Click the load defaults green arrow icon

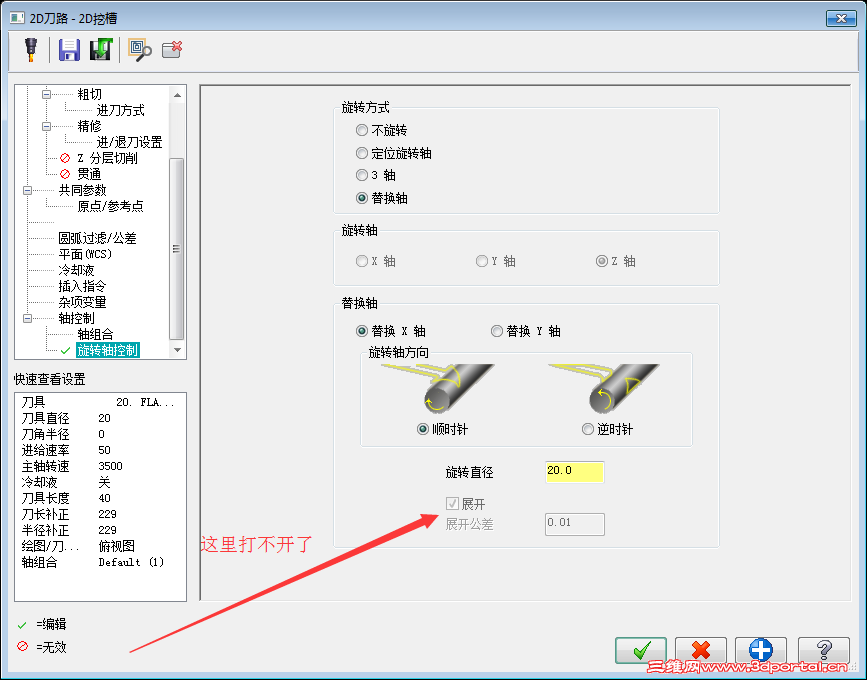[101, 50]
